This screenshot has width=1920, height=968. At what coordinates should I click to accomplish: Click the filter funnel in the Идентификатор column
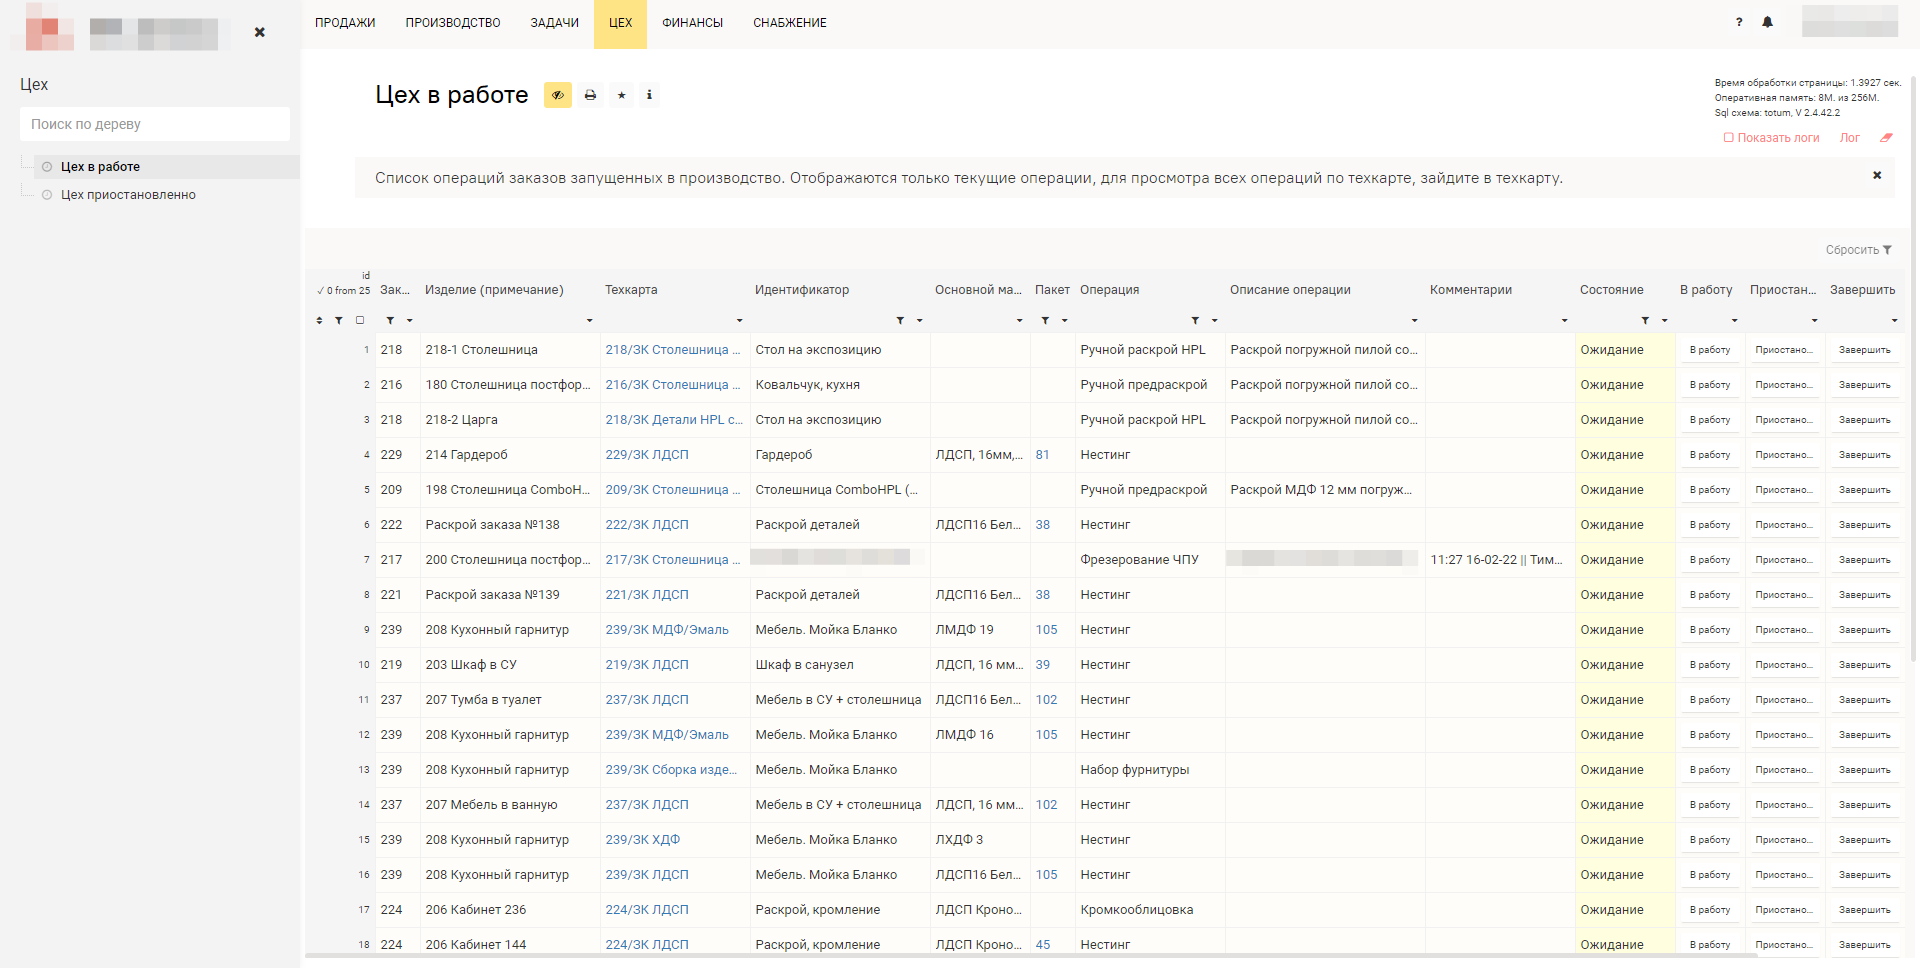[900, 320]
